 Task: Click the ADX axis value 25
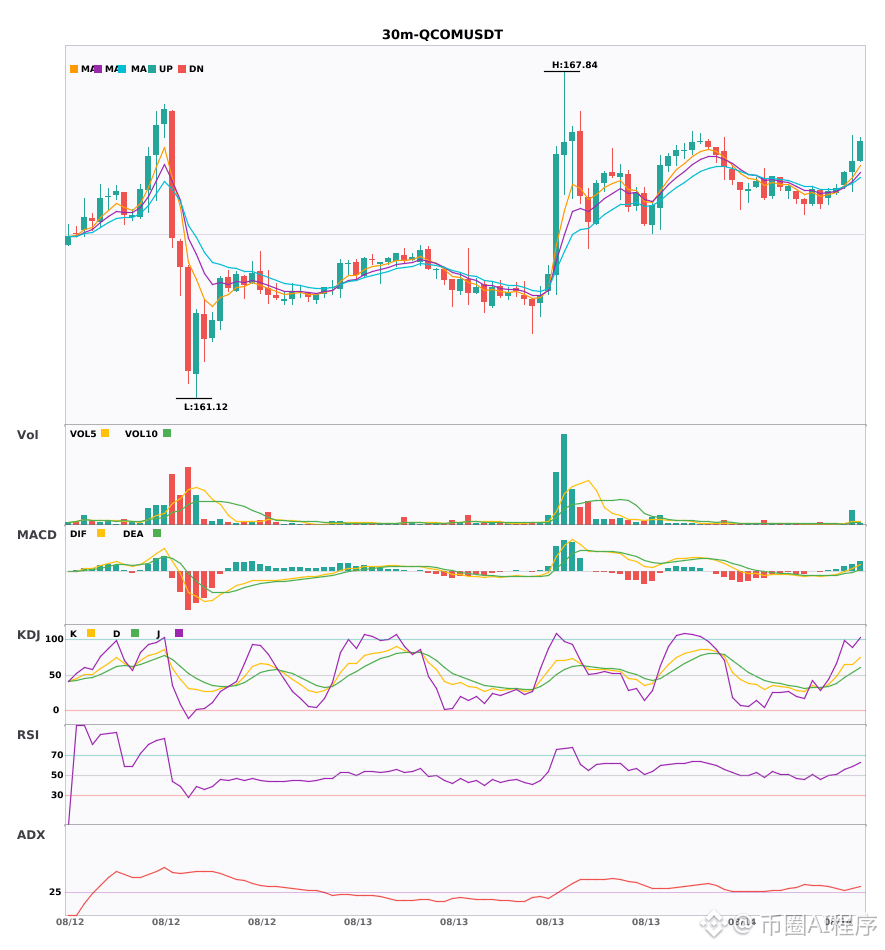click(55, 892)
